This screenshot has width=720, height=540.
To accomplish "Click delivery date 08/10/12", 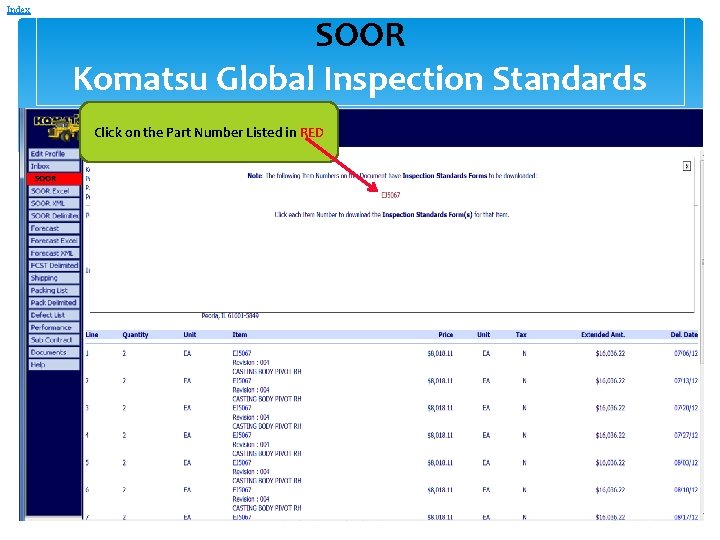I will pos(686,490).
